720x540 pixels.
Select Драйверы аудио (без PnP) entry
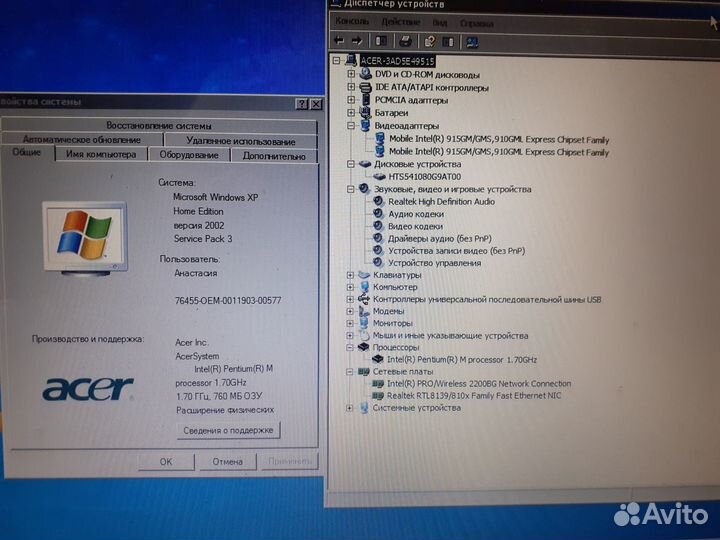[x=440, y=239]
